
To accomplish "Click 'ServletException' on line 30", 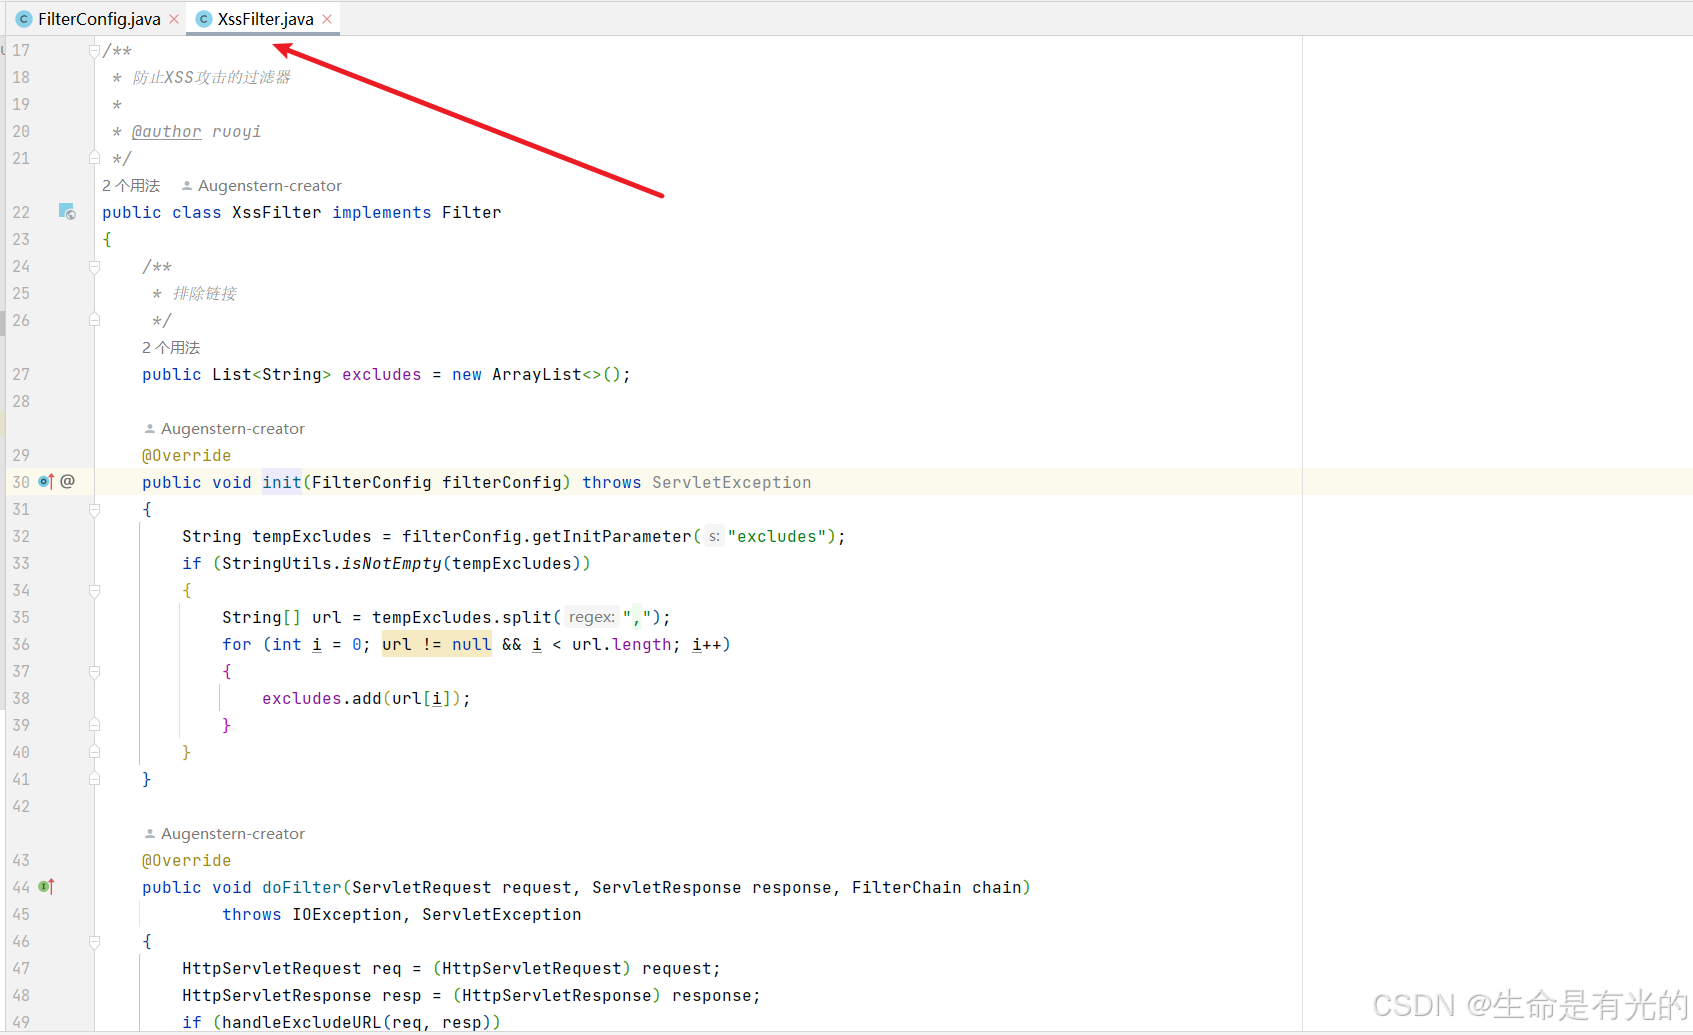I will pyautogui.click(x=732, y=482).
